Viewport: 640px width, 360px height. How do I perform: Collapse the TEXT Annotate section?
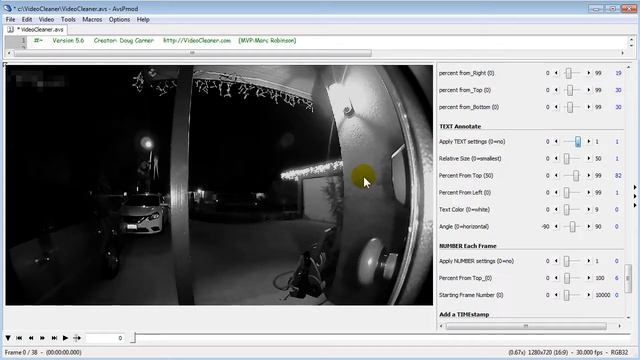(460, 127)
